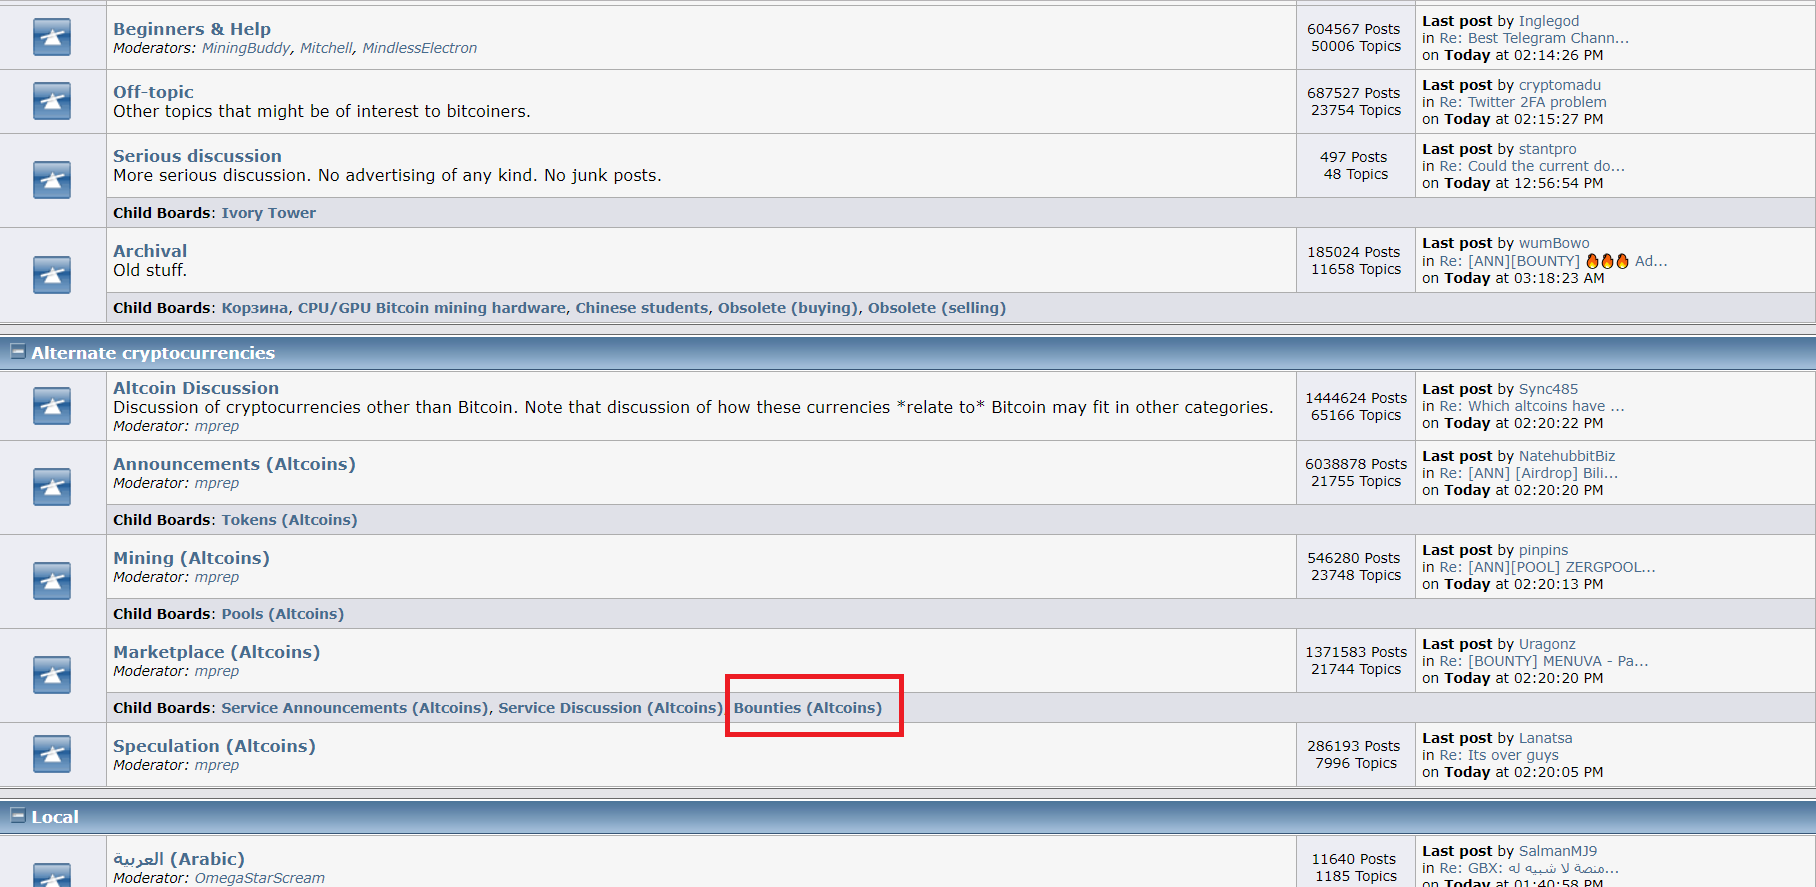Open 'Re: [ANN] [Airdrop] Bili...' post
Screen dimensions: 1816x887
1528,473
